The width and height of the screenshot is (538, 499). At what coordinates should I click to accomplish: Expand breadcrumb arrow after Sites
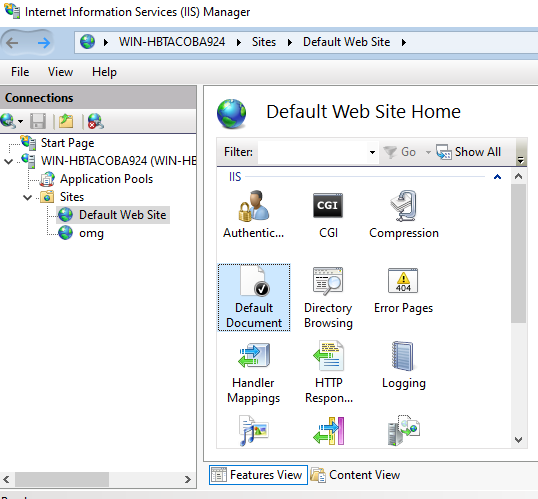click(290, 42)
